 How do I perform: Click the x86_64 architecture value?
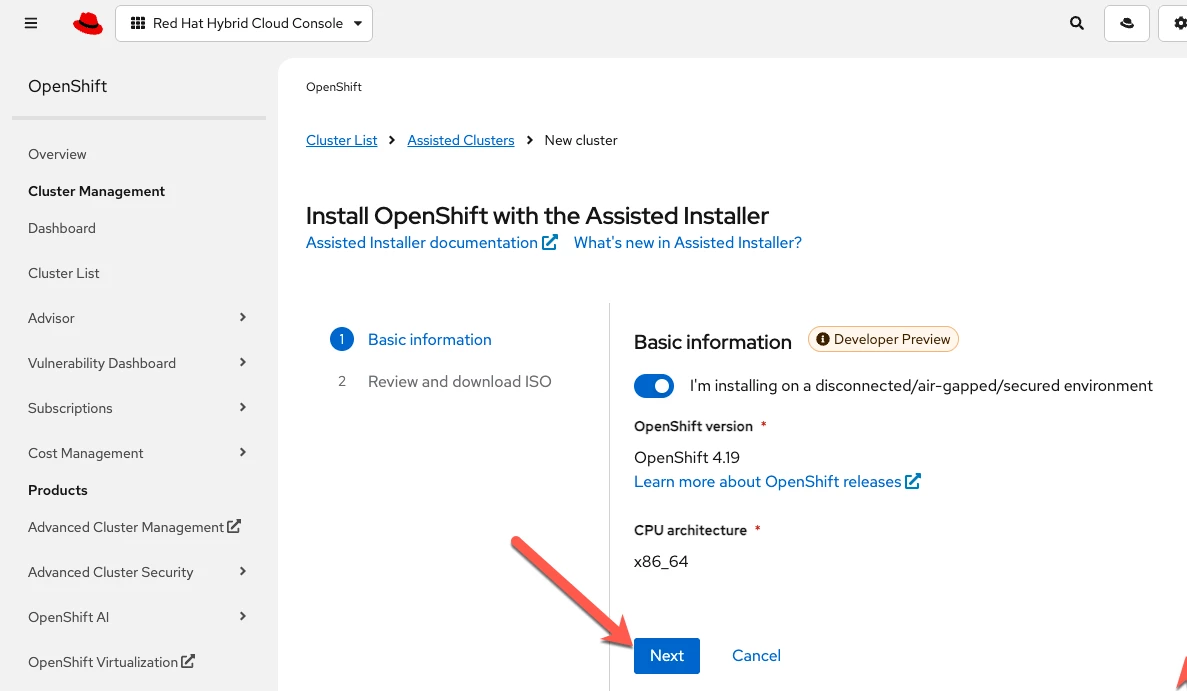click(661, 562)
